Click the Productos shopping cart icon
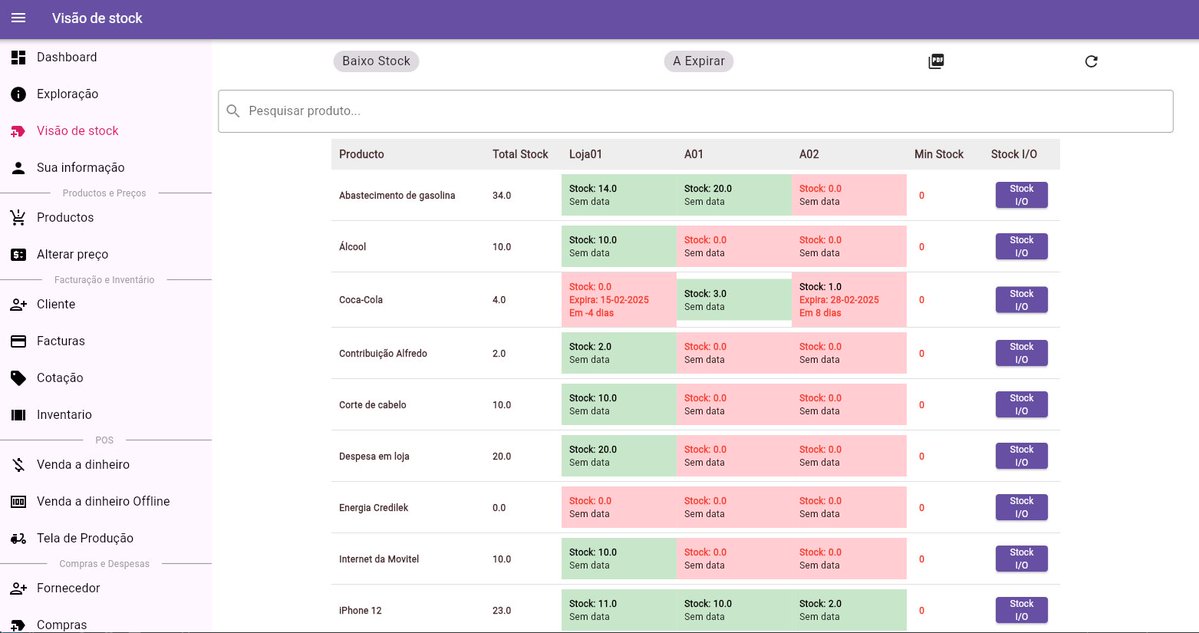1199x633 pixels. [x=18, y=218]
